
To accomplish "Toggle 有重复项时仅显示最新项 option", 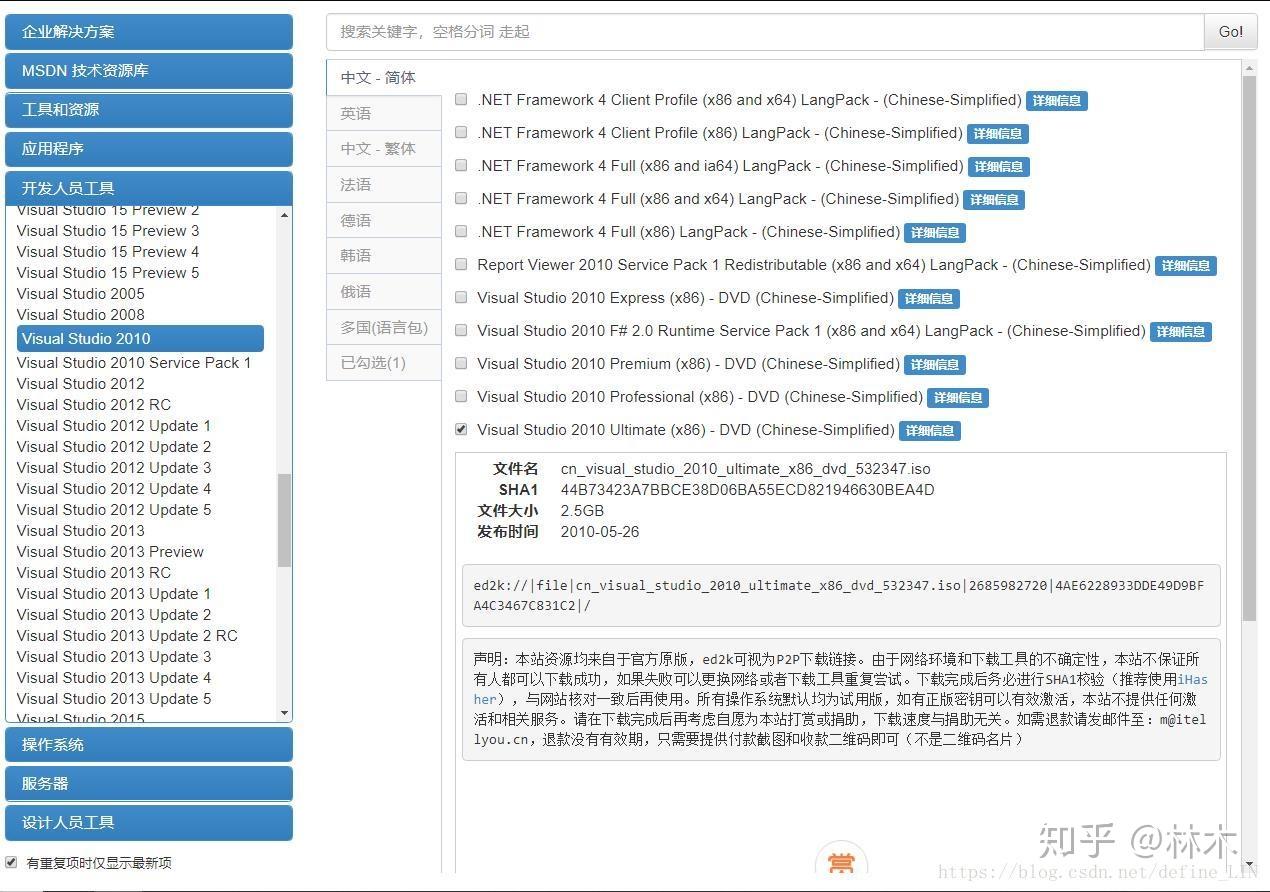I will [x=10, y=862].
